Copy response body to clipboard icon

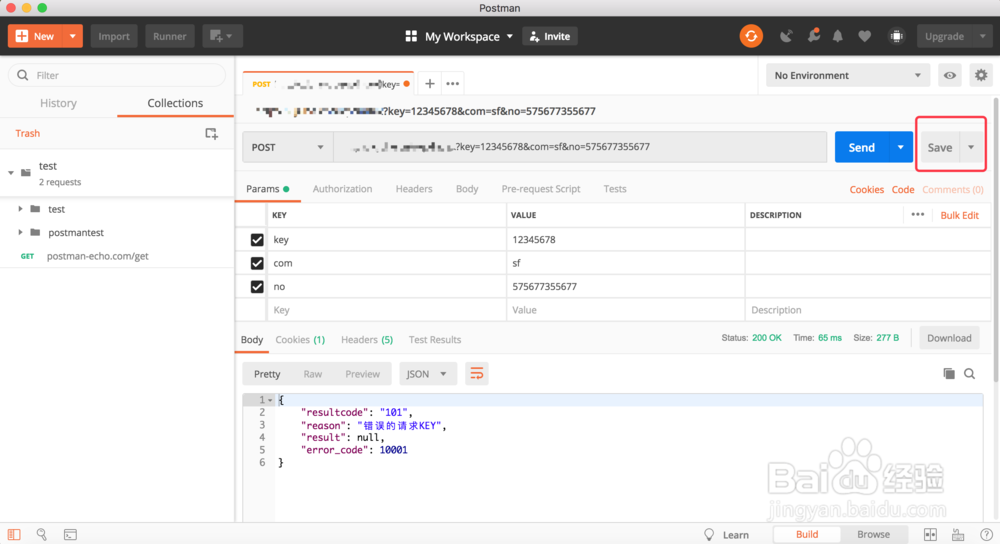coord(948,374)
